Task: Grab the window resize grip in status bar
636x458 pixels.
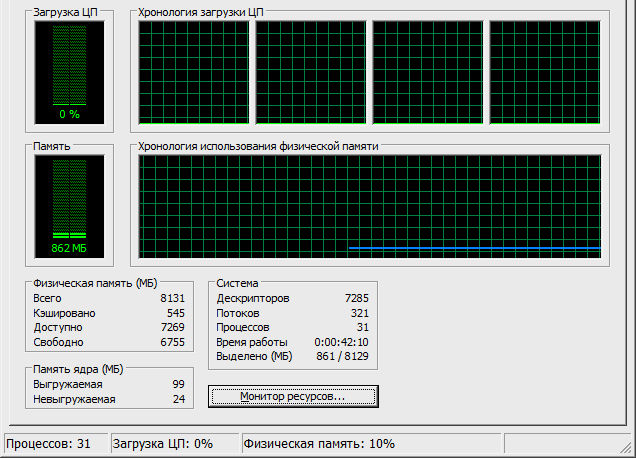Action: point(625,447)
